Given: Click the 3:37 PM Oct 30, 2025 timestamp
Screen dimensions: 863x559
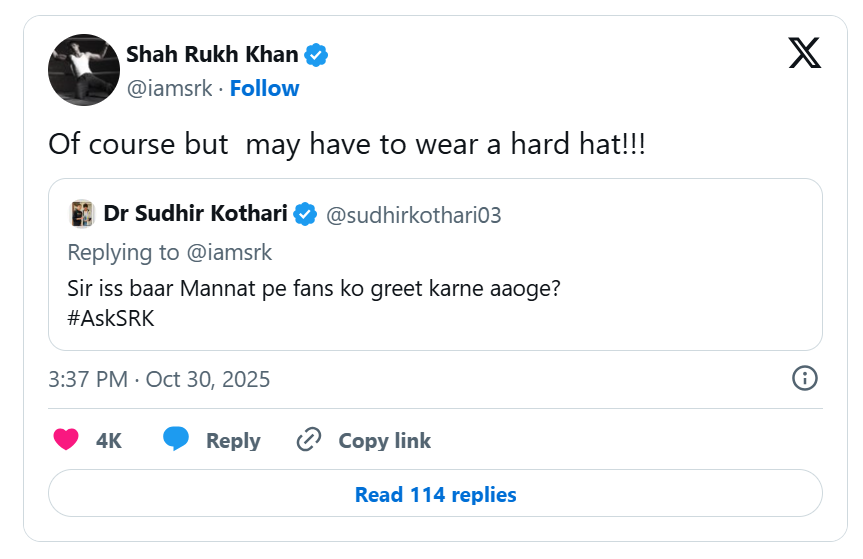Looking at the screenshot, I should [159, 379].
